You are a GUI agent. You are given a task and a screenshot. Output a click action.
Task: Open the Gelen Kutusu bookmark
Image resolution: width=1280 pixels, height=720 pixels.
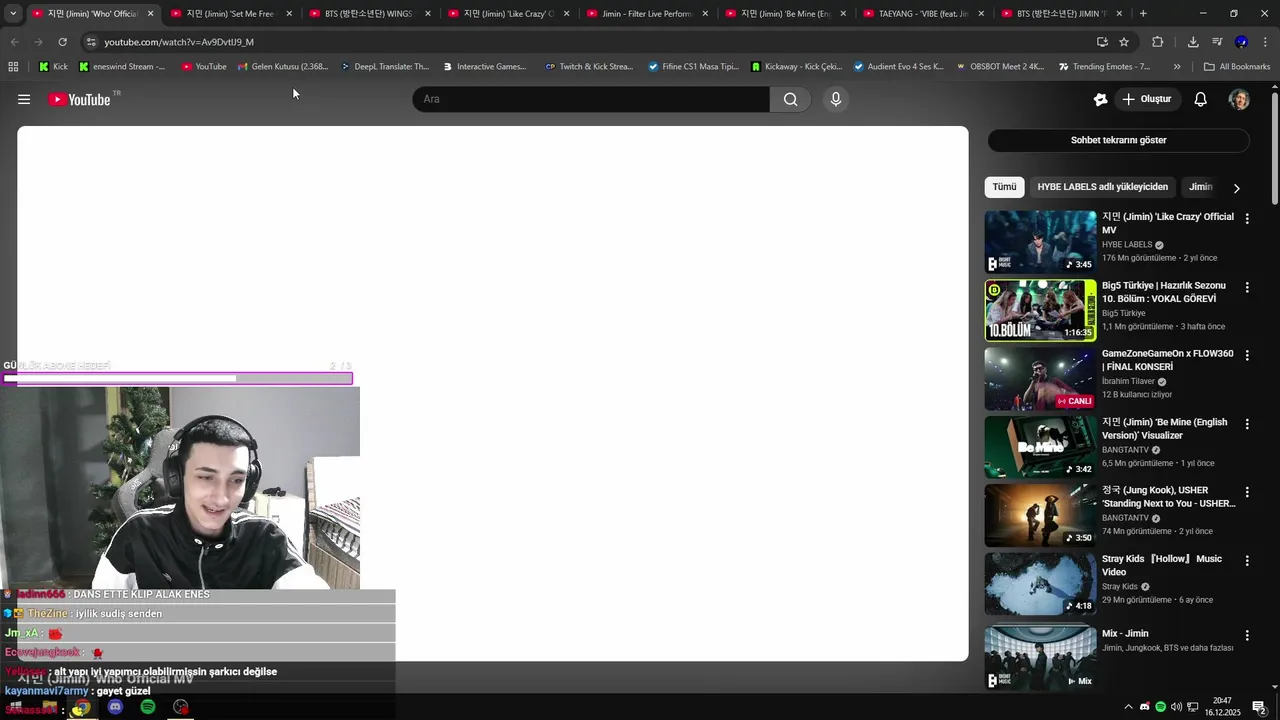(x=282, y=67)
